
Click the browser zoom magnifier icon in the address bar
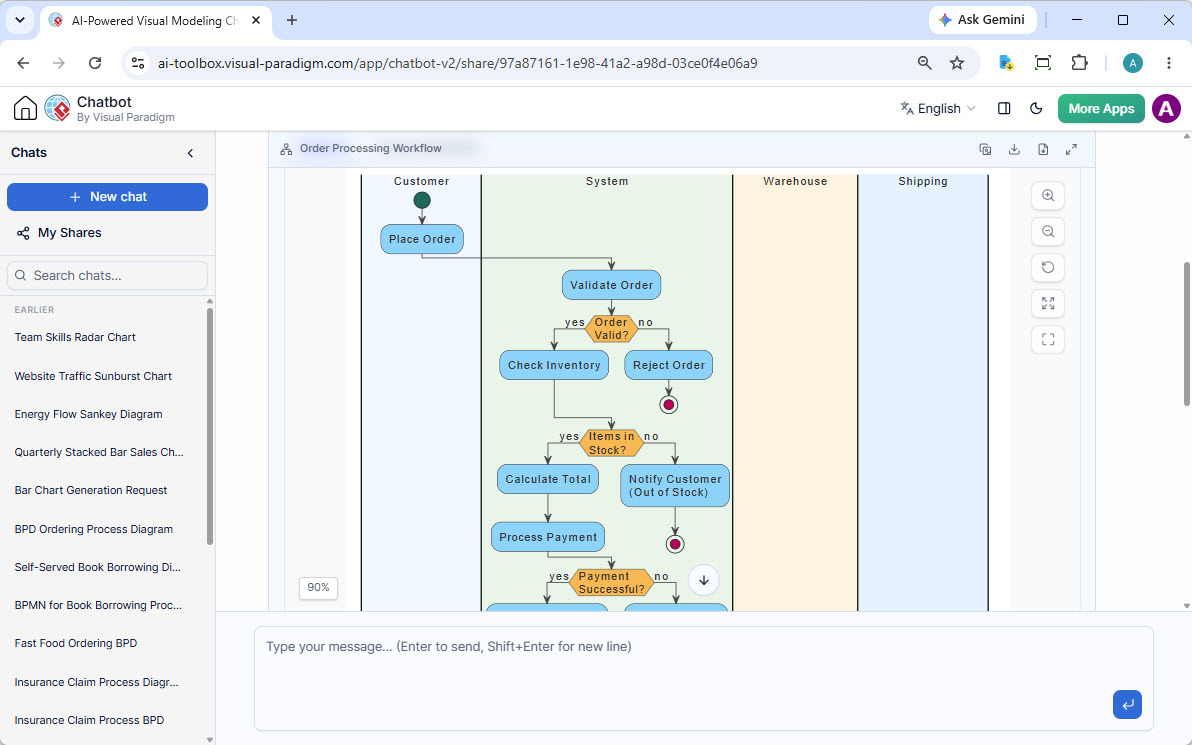pos(924,63)
